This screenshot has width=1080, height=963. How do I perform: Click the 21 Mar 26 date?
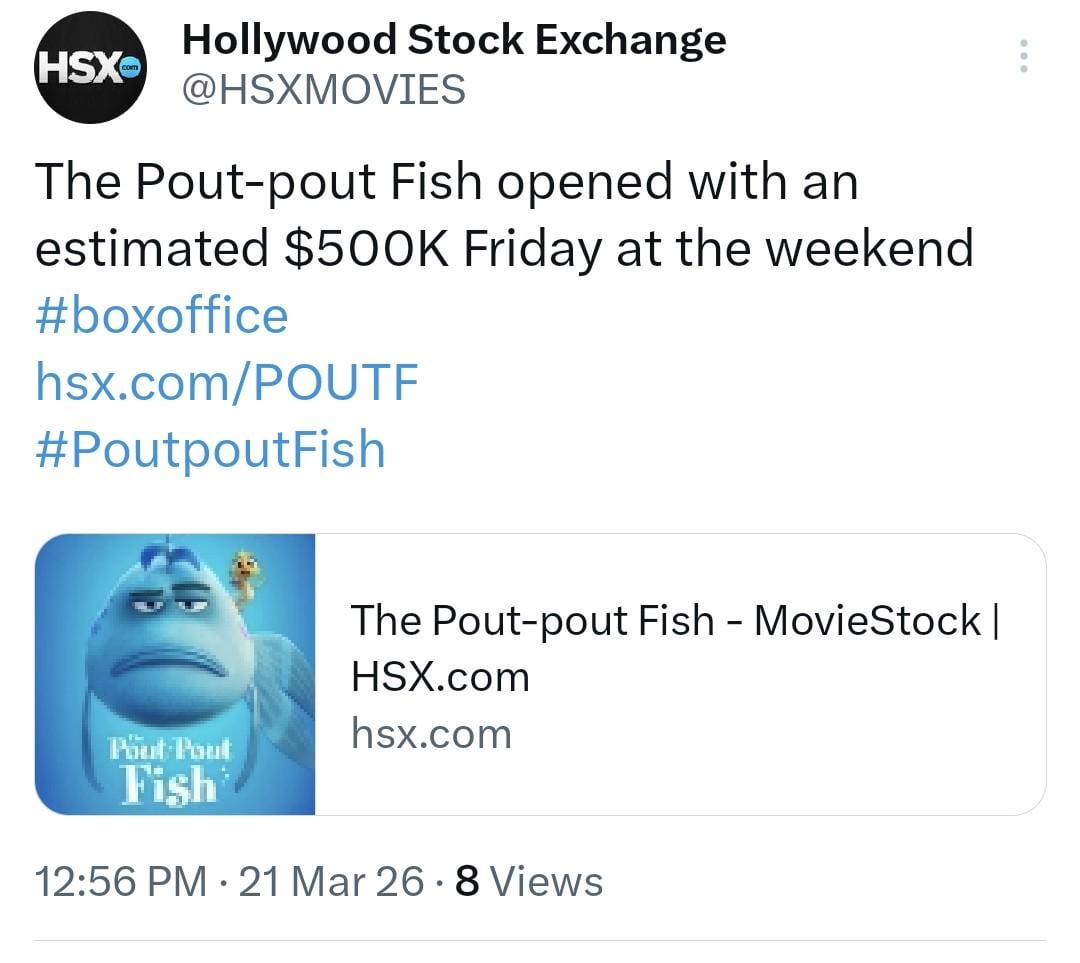(x=332, y=882)
